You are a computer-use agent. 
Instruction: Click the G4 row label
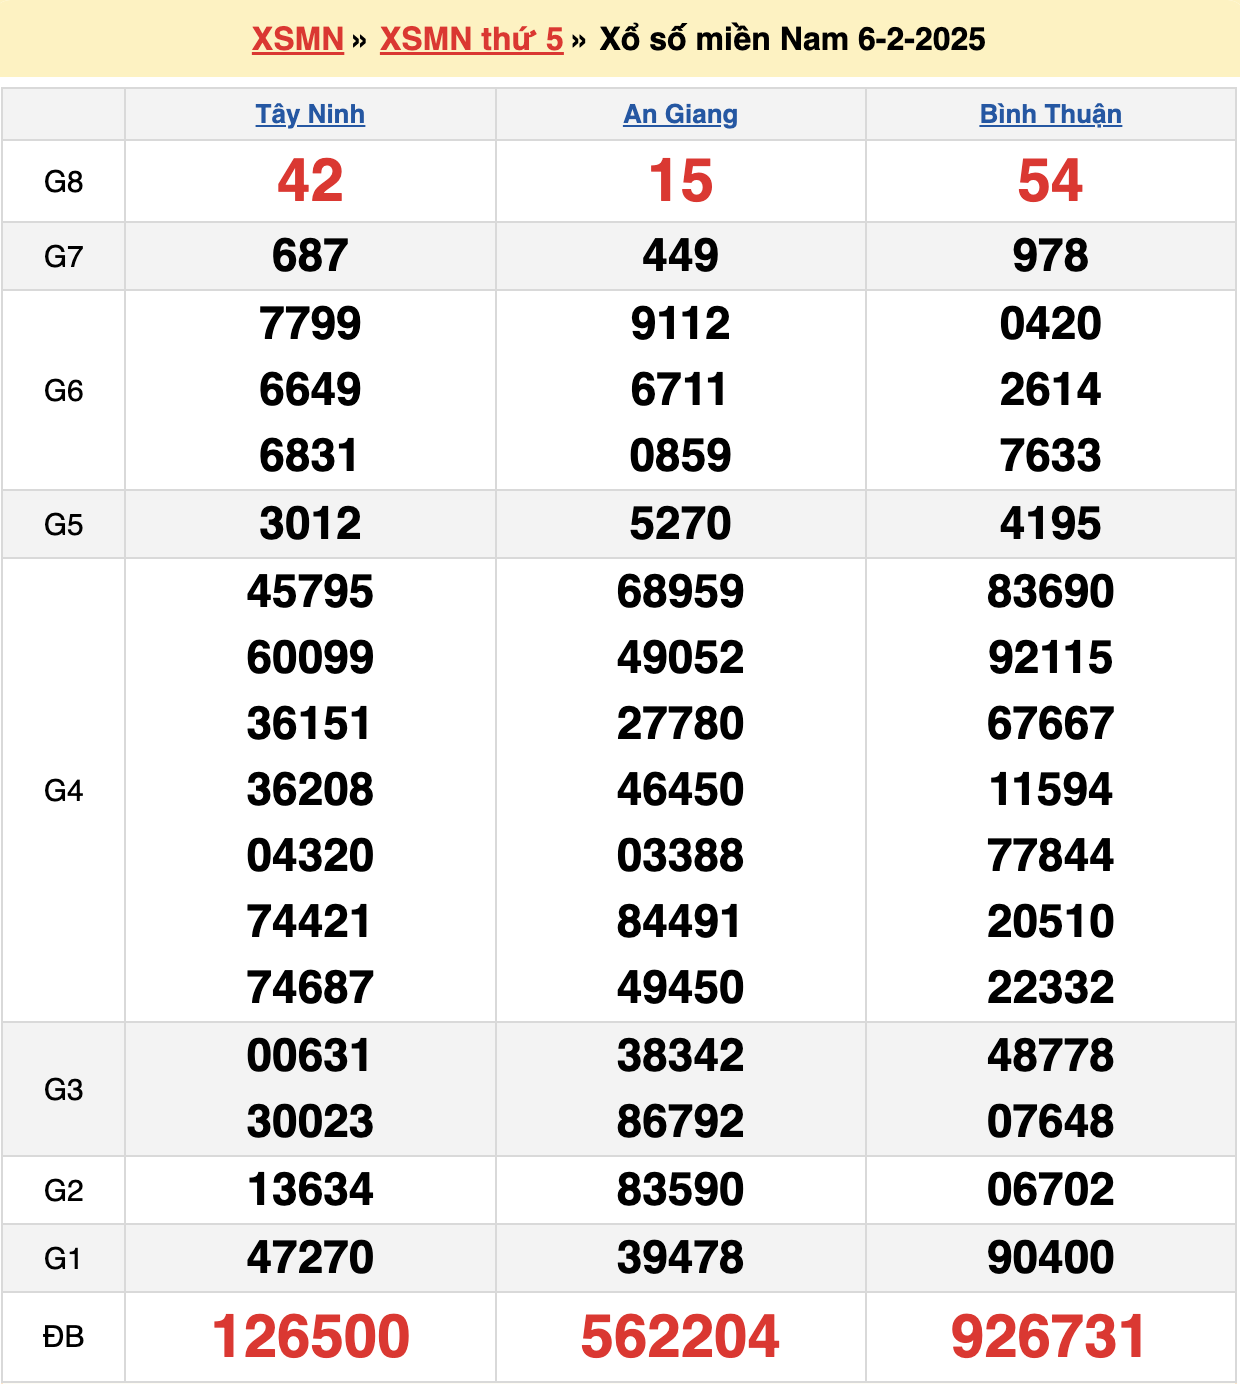click(63, 791)
